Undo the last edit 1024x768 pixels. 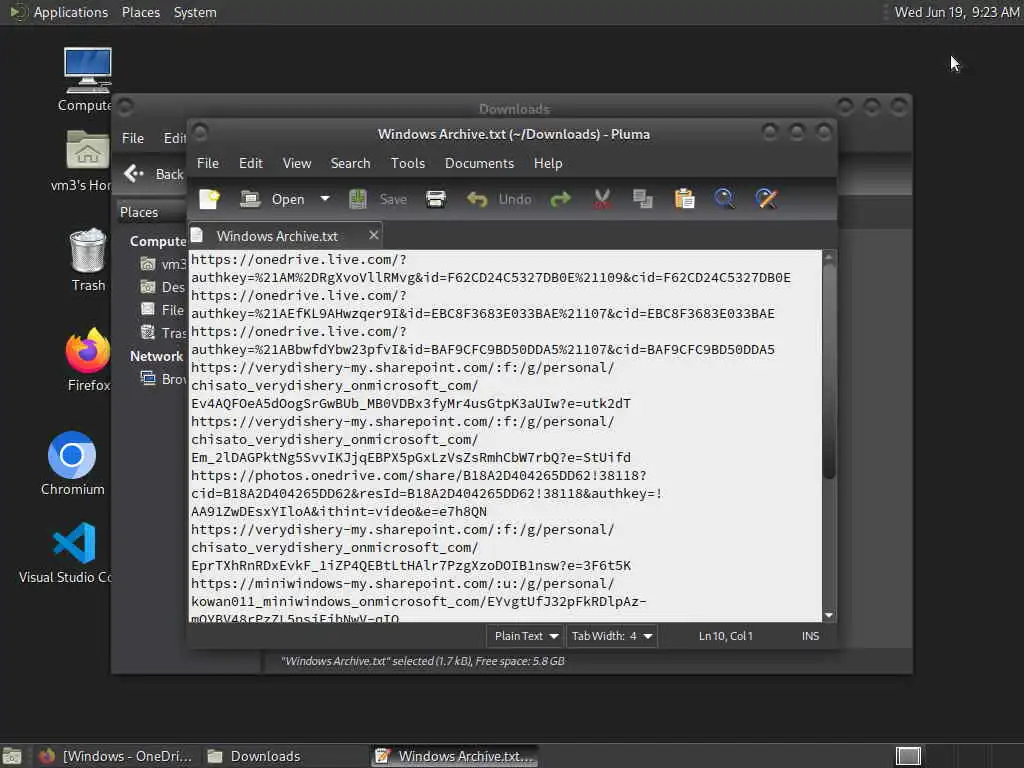click(498, 199)
